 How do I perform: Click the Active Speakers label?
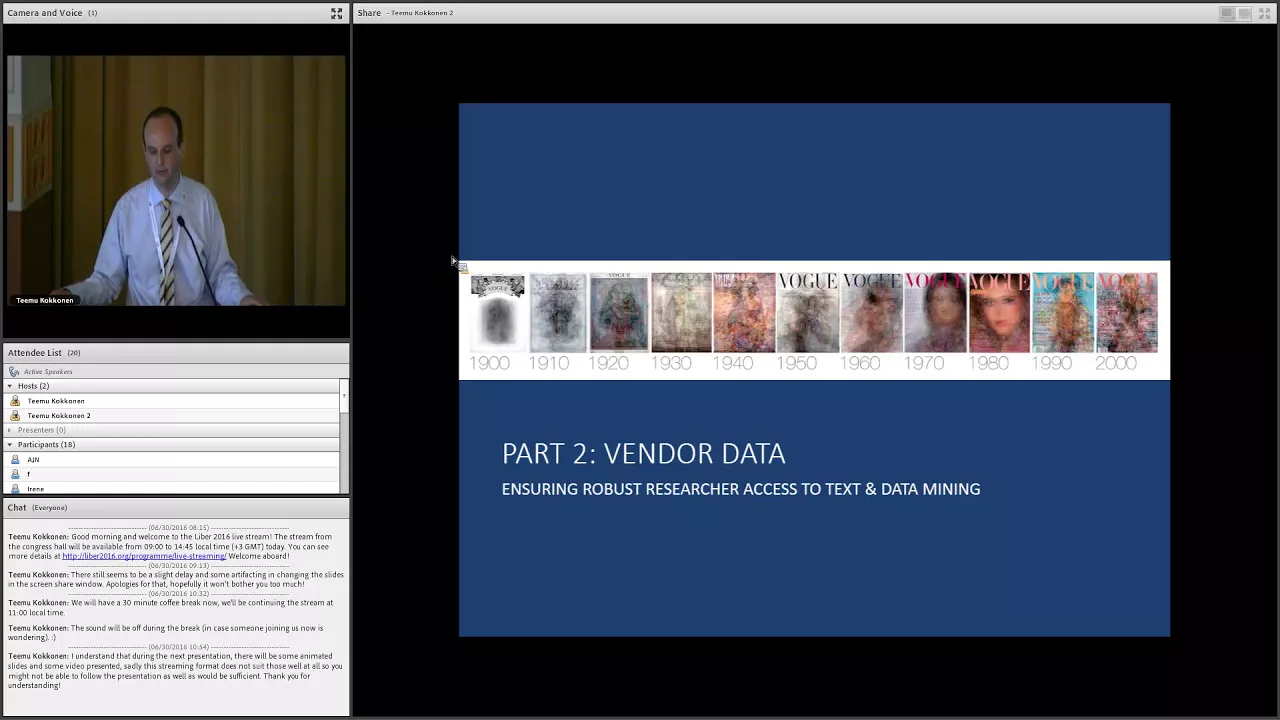[x=48, y=372]
